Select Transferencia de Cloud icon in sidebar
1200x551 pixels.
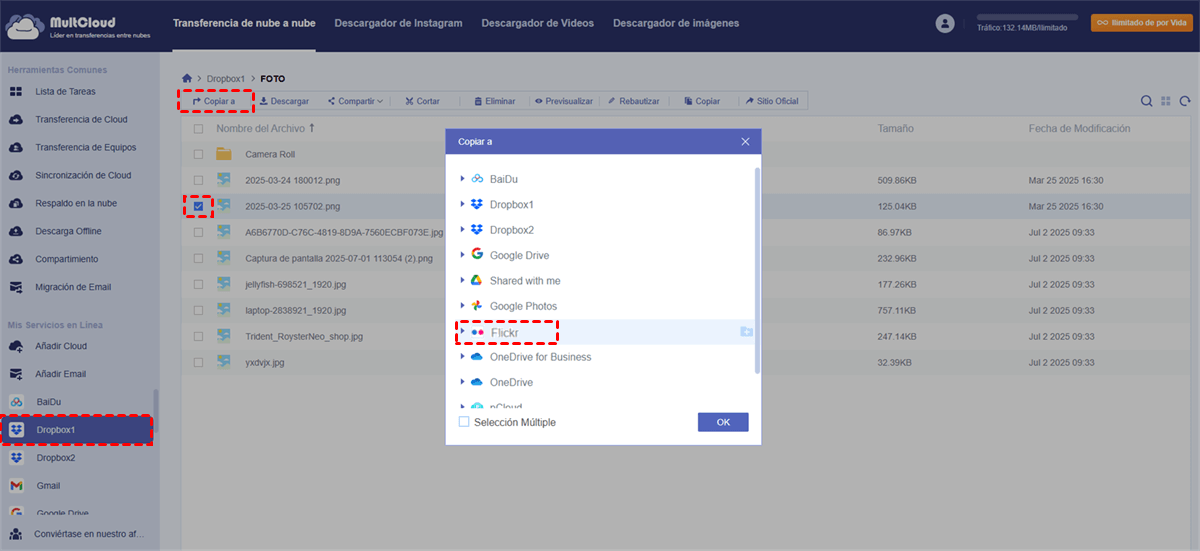click(16, 119)
